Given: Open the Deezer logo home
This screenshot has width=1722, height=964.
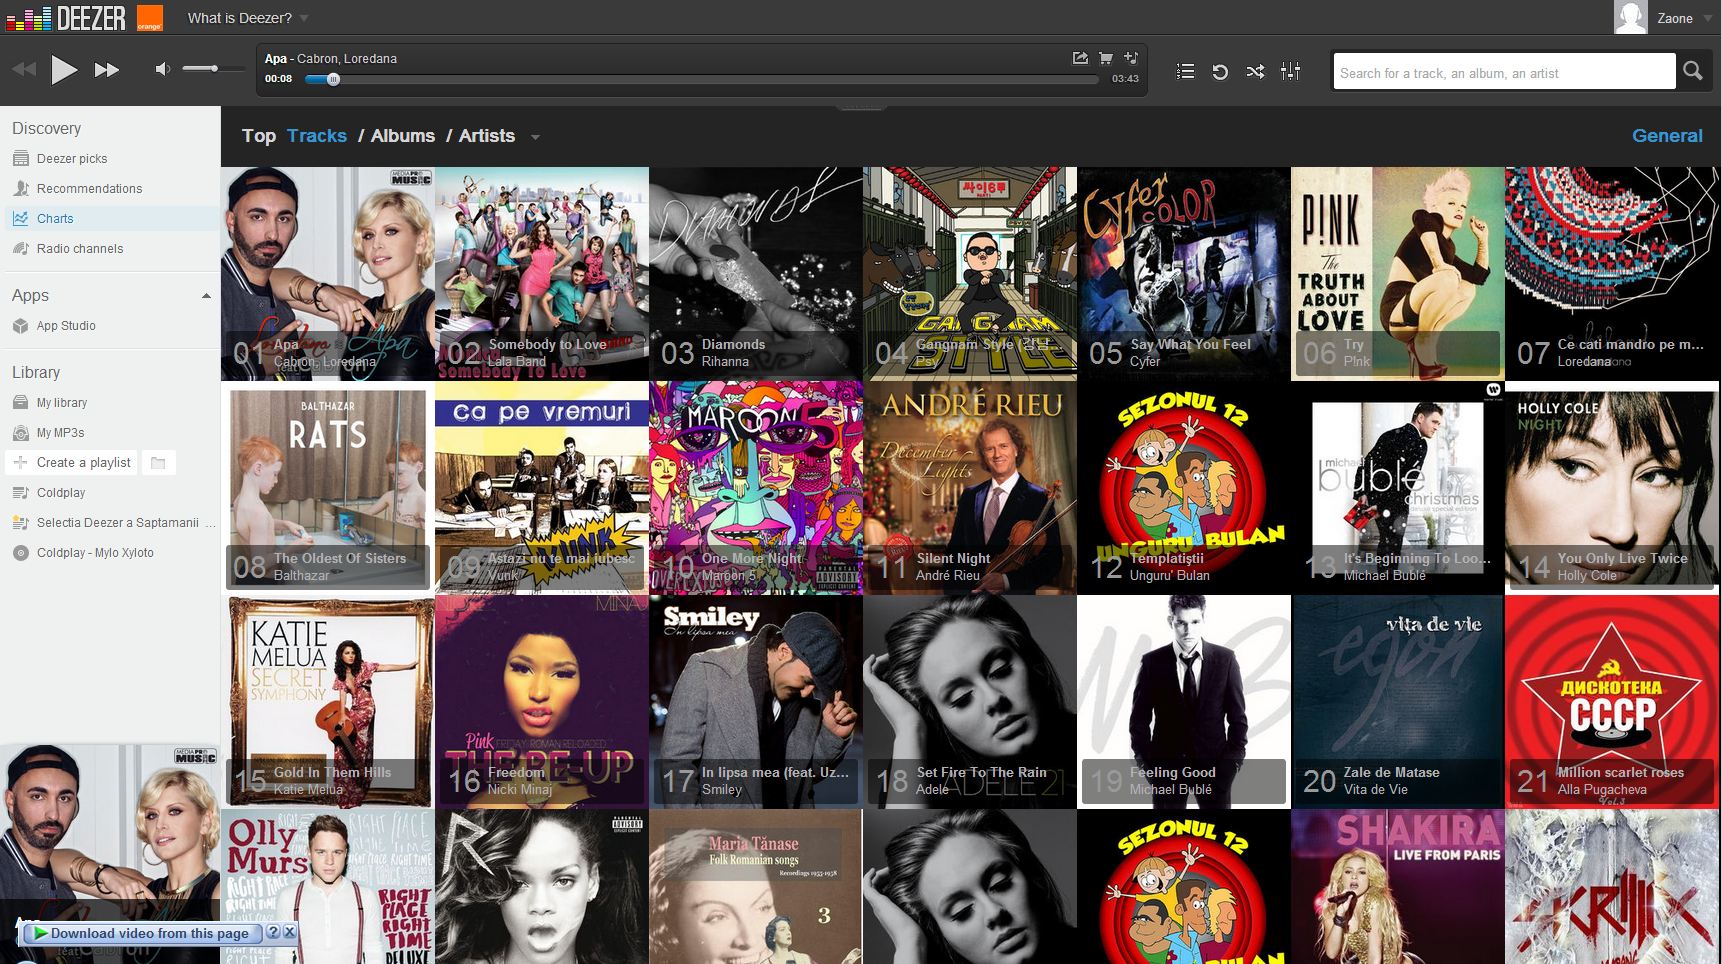Looking at the screenshot, I should (x=66, y=18).
